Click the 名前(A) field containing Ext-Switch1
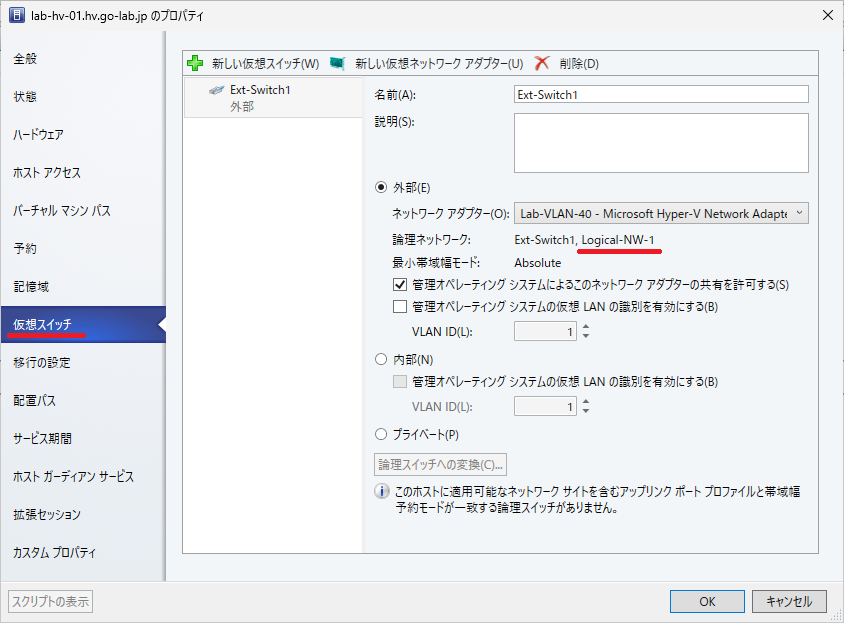The height and width of the screenshot is (623, 844). 661,94
